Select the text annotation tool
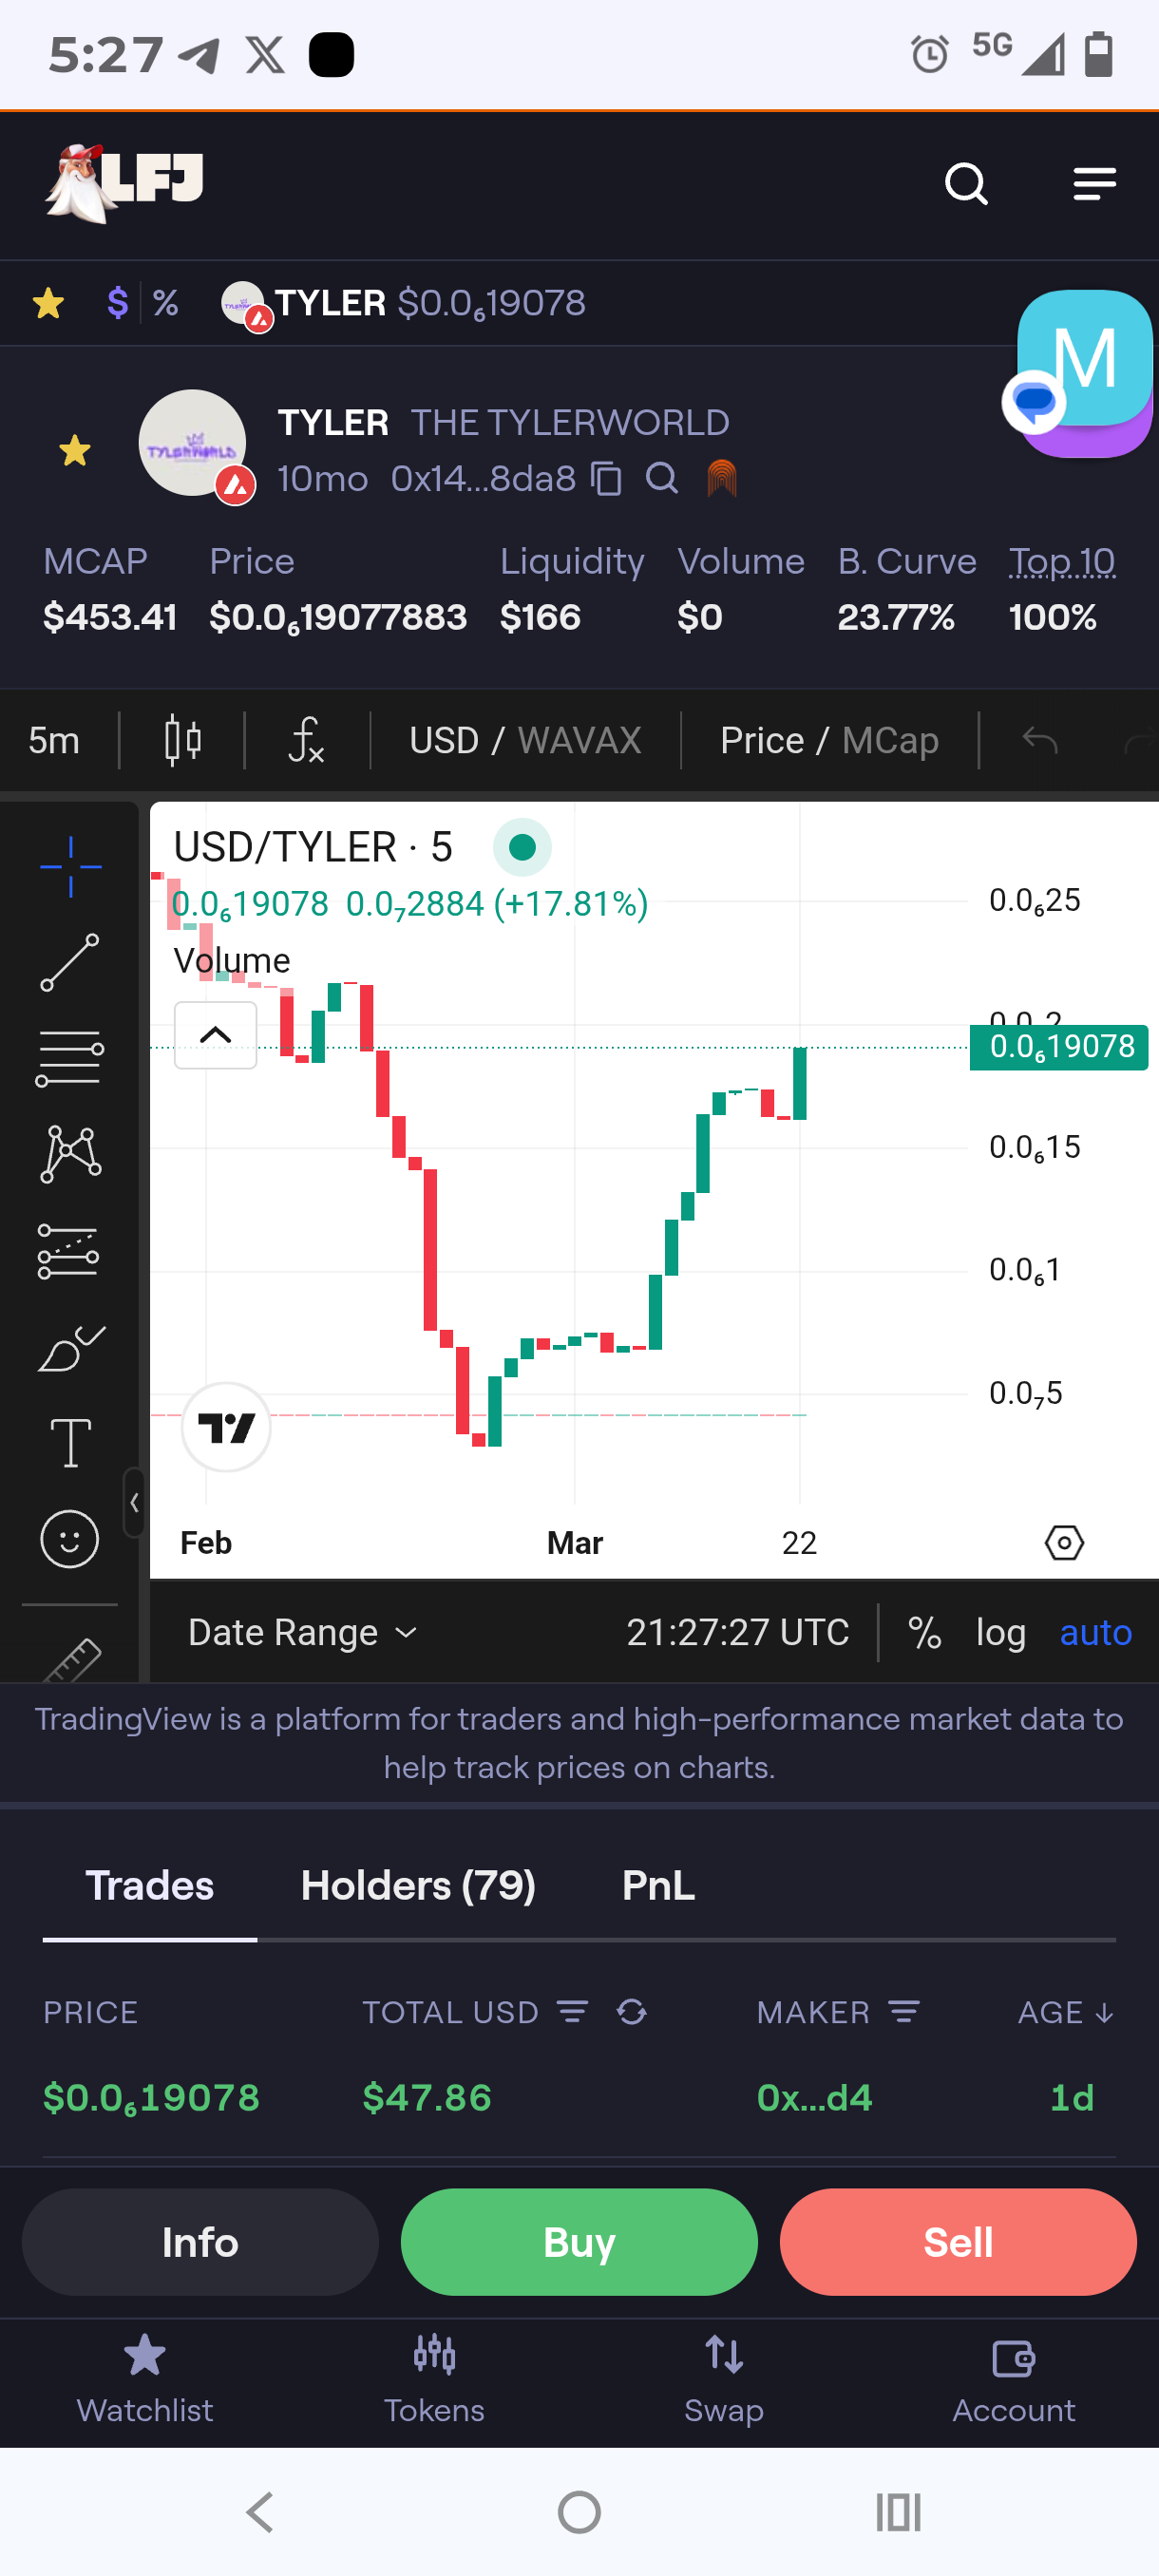The width and height of the screenshot is (1159, 2576). (70, 1443)
